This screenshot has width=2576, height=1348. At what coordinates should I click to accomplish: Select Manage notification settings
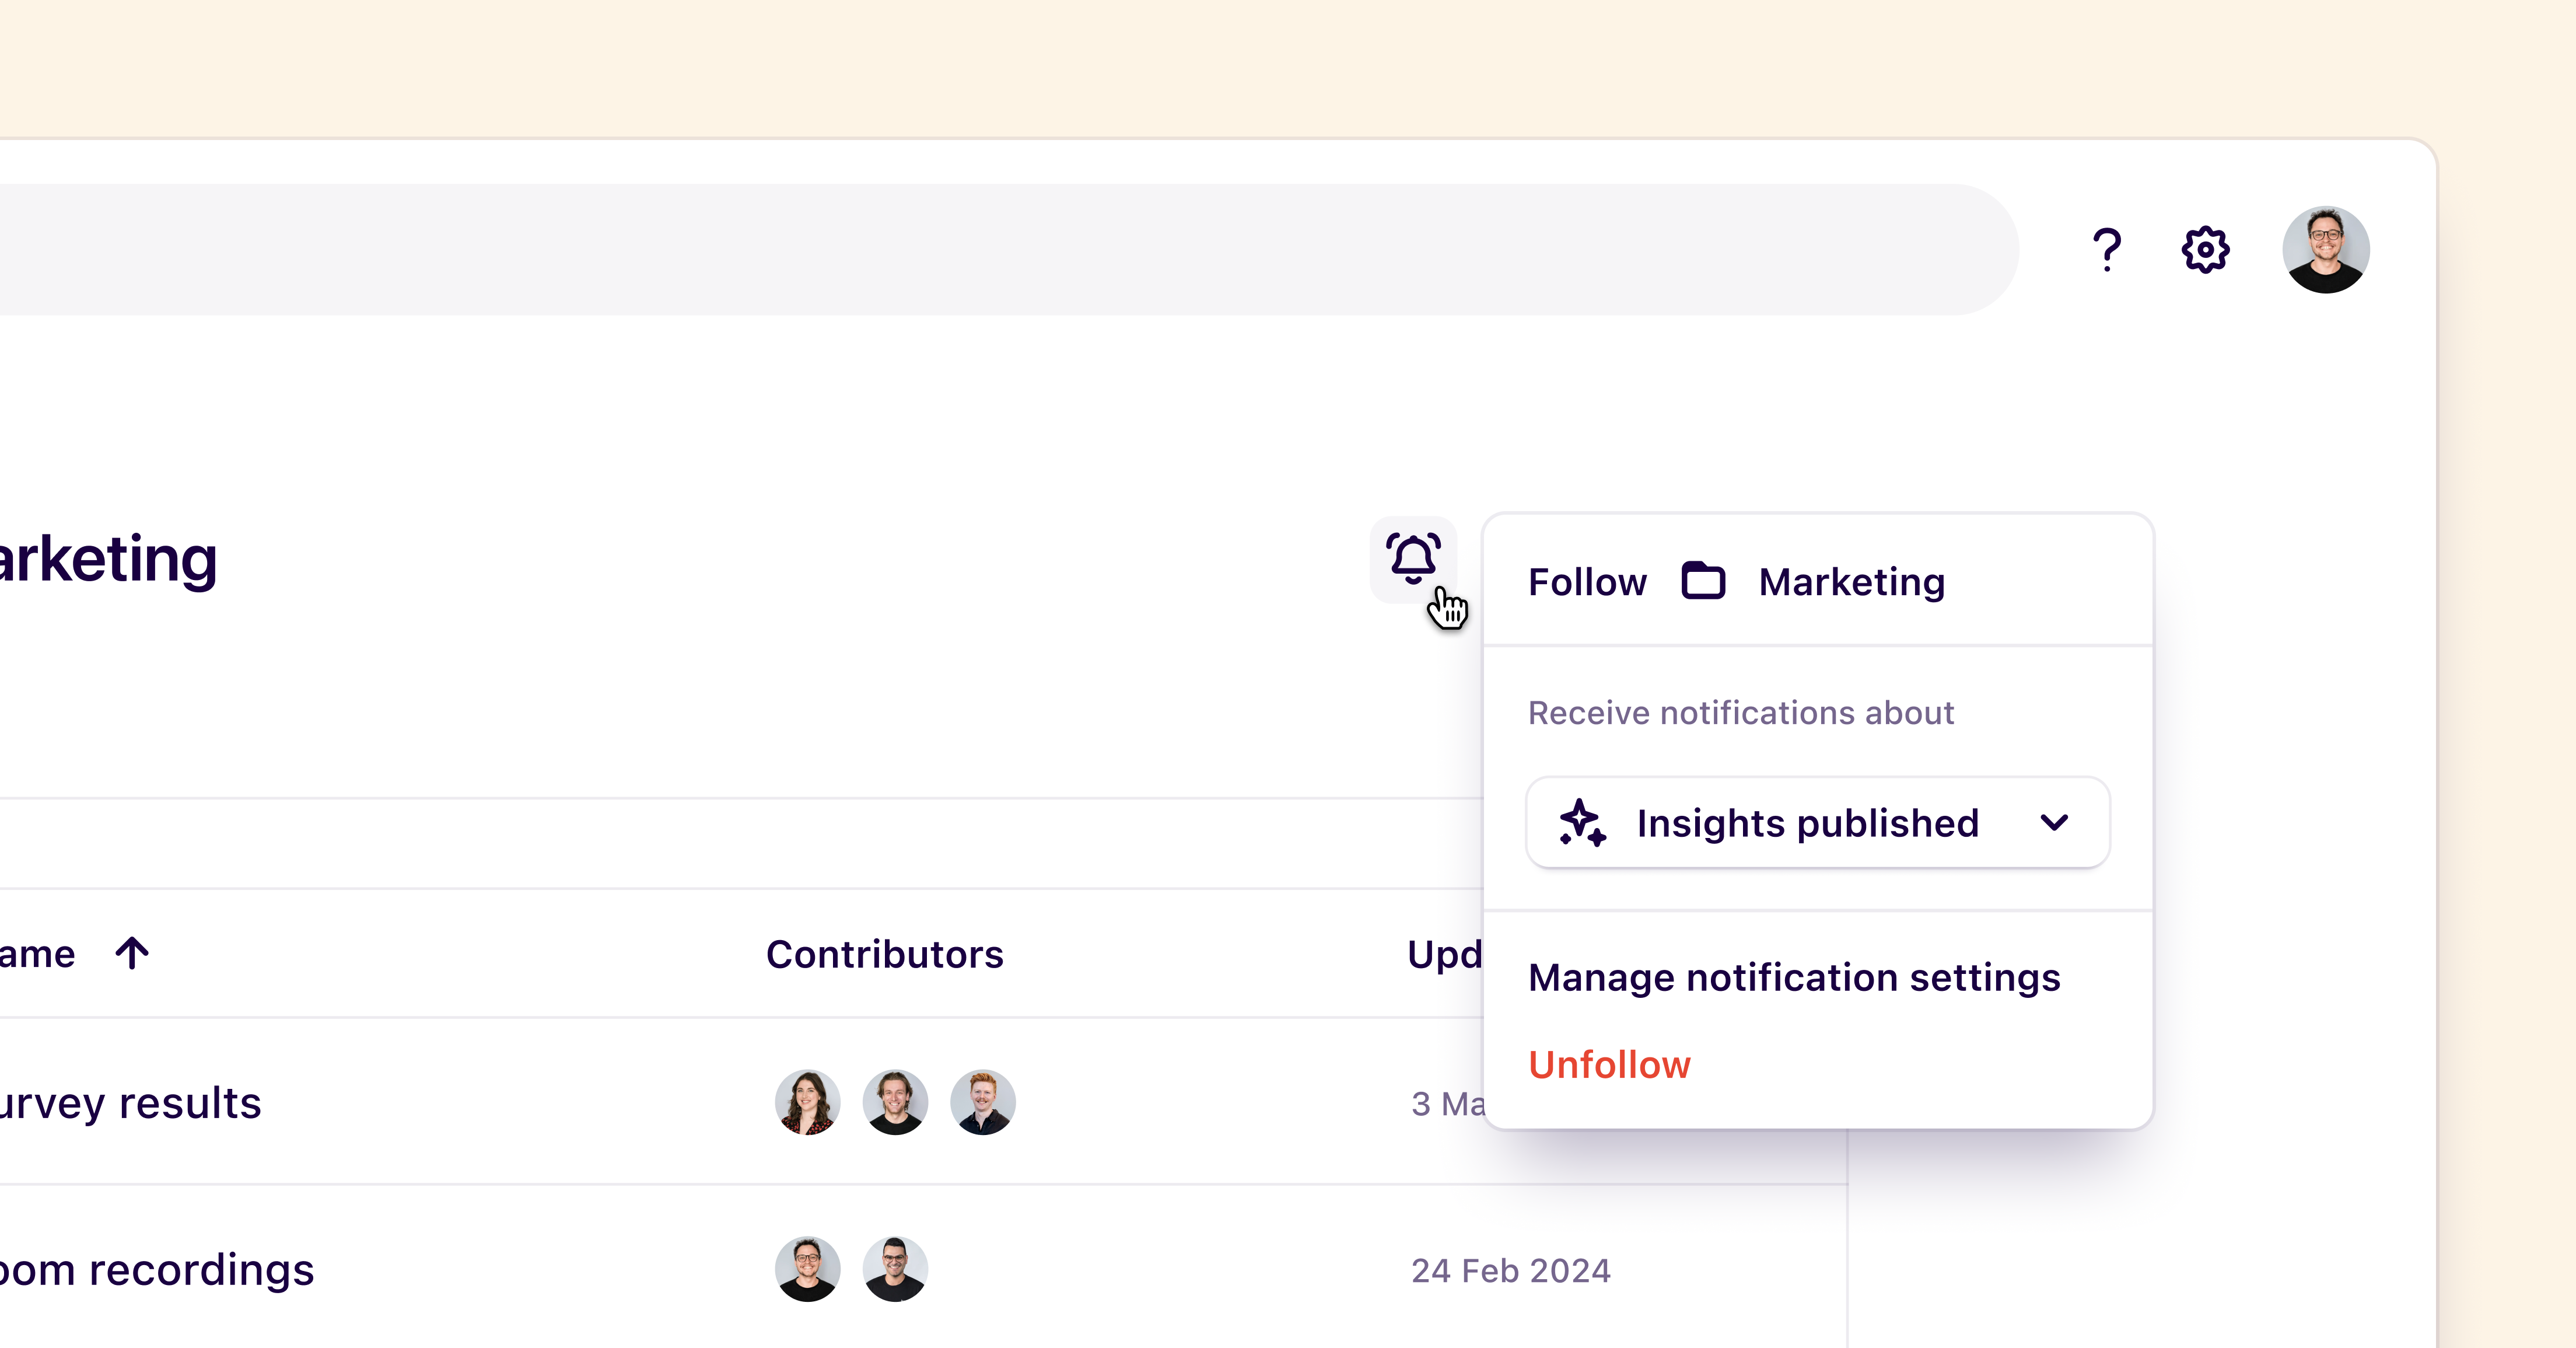click(1794, 977)
